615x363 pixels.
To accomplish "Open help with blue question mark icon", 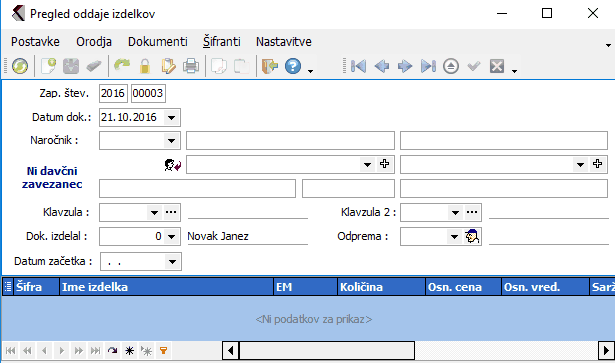I will [x=293, y=66].
